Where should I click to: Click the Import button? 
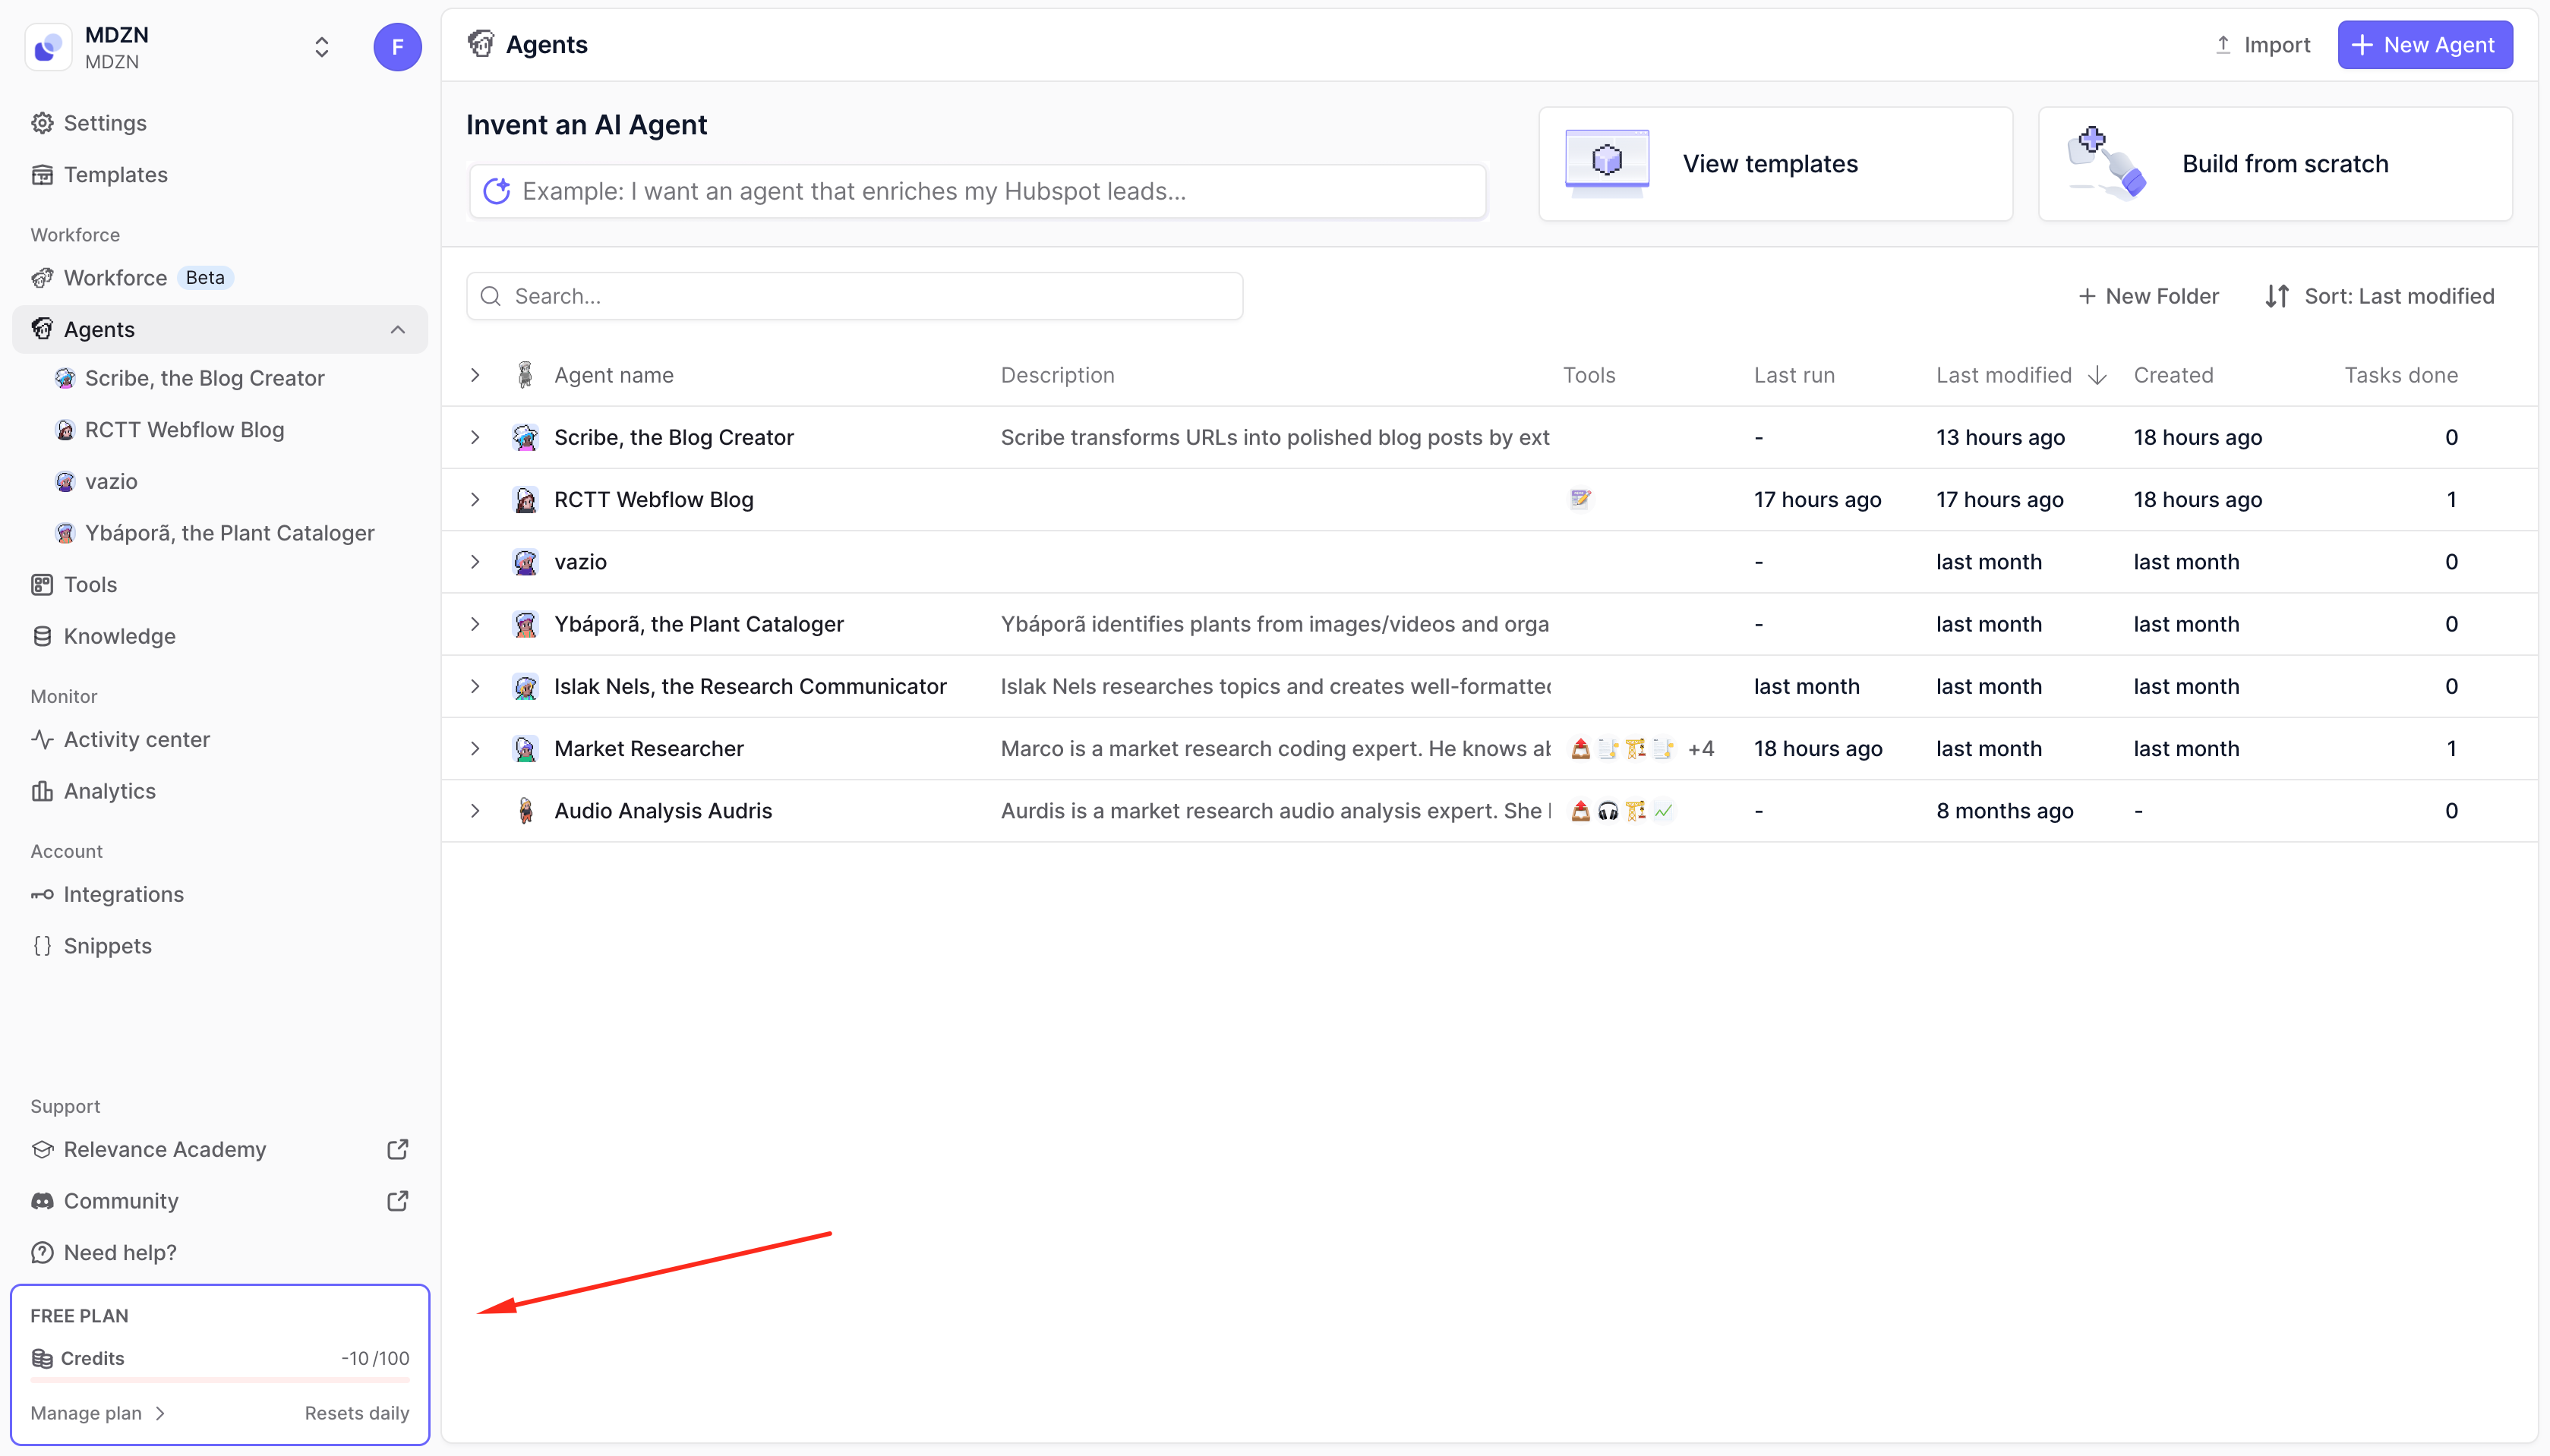(2262, 45)
